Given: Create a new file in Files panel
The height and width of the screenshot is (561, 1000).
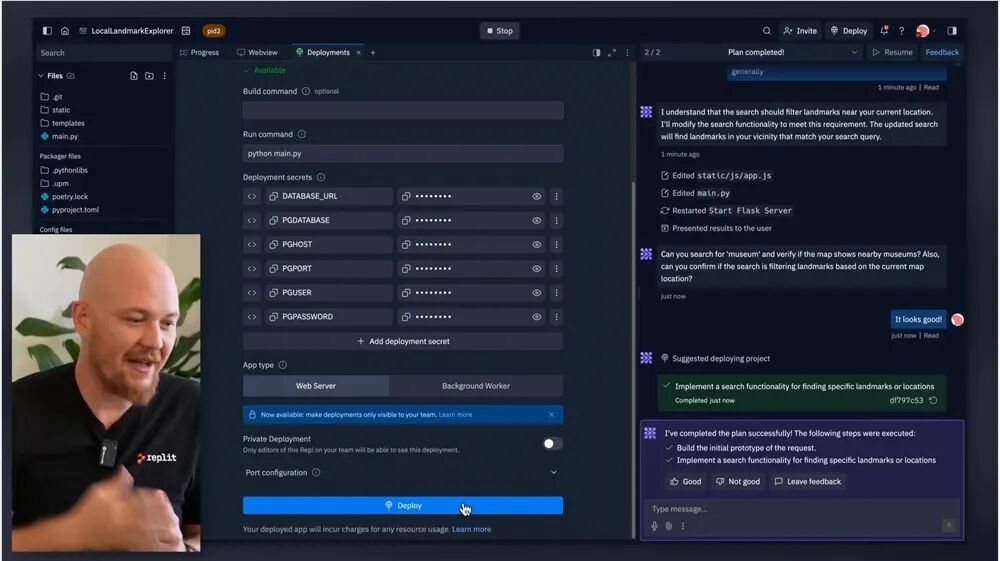Looking at the screenshot, I should point(133,76).
